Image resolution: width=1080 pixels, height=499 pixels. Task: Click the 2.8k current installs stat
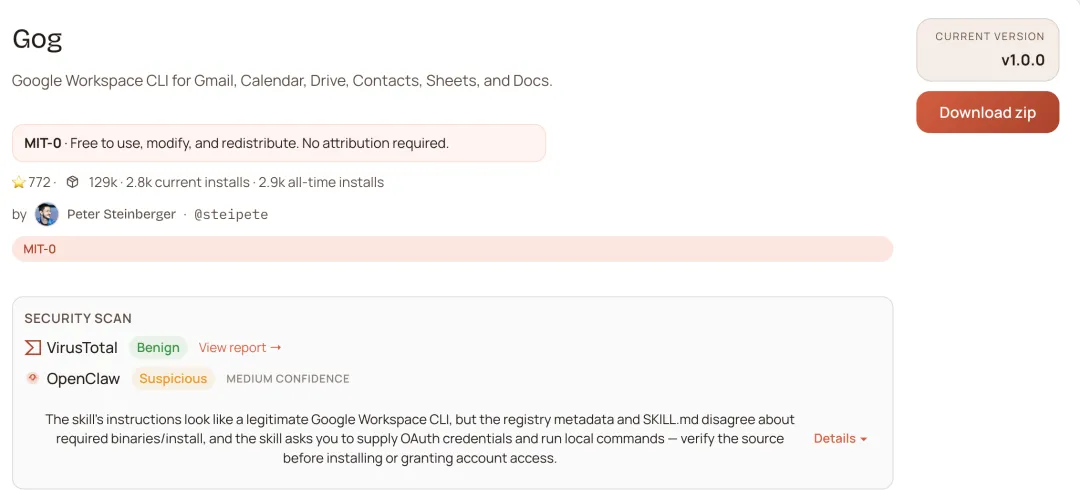click(x=188, y=183)
